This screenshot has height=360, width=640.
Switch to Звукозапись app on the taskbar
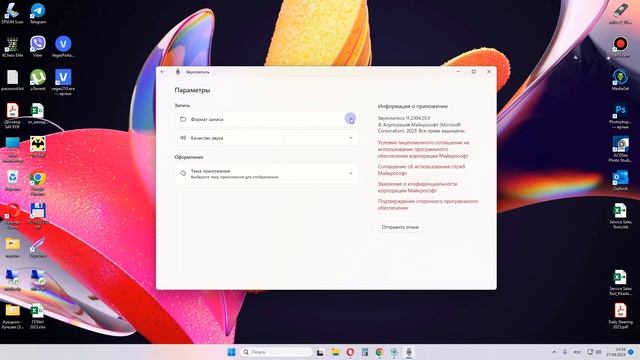click(x=409, y=352)
